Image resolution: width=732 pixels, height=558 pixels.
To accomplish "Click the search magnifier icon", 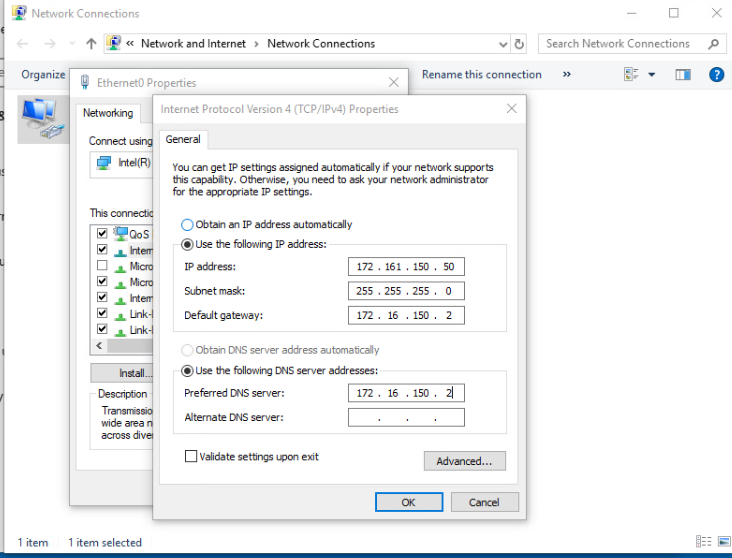I will point(713,44).
